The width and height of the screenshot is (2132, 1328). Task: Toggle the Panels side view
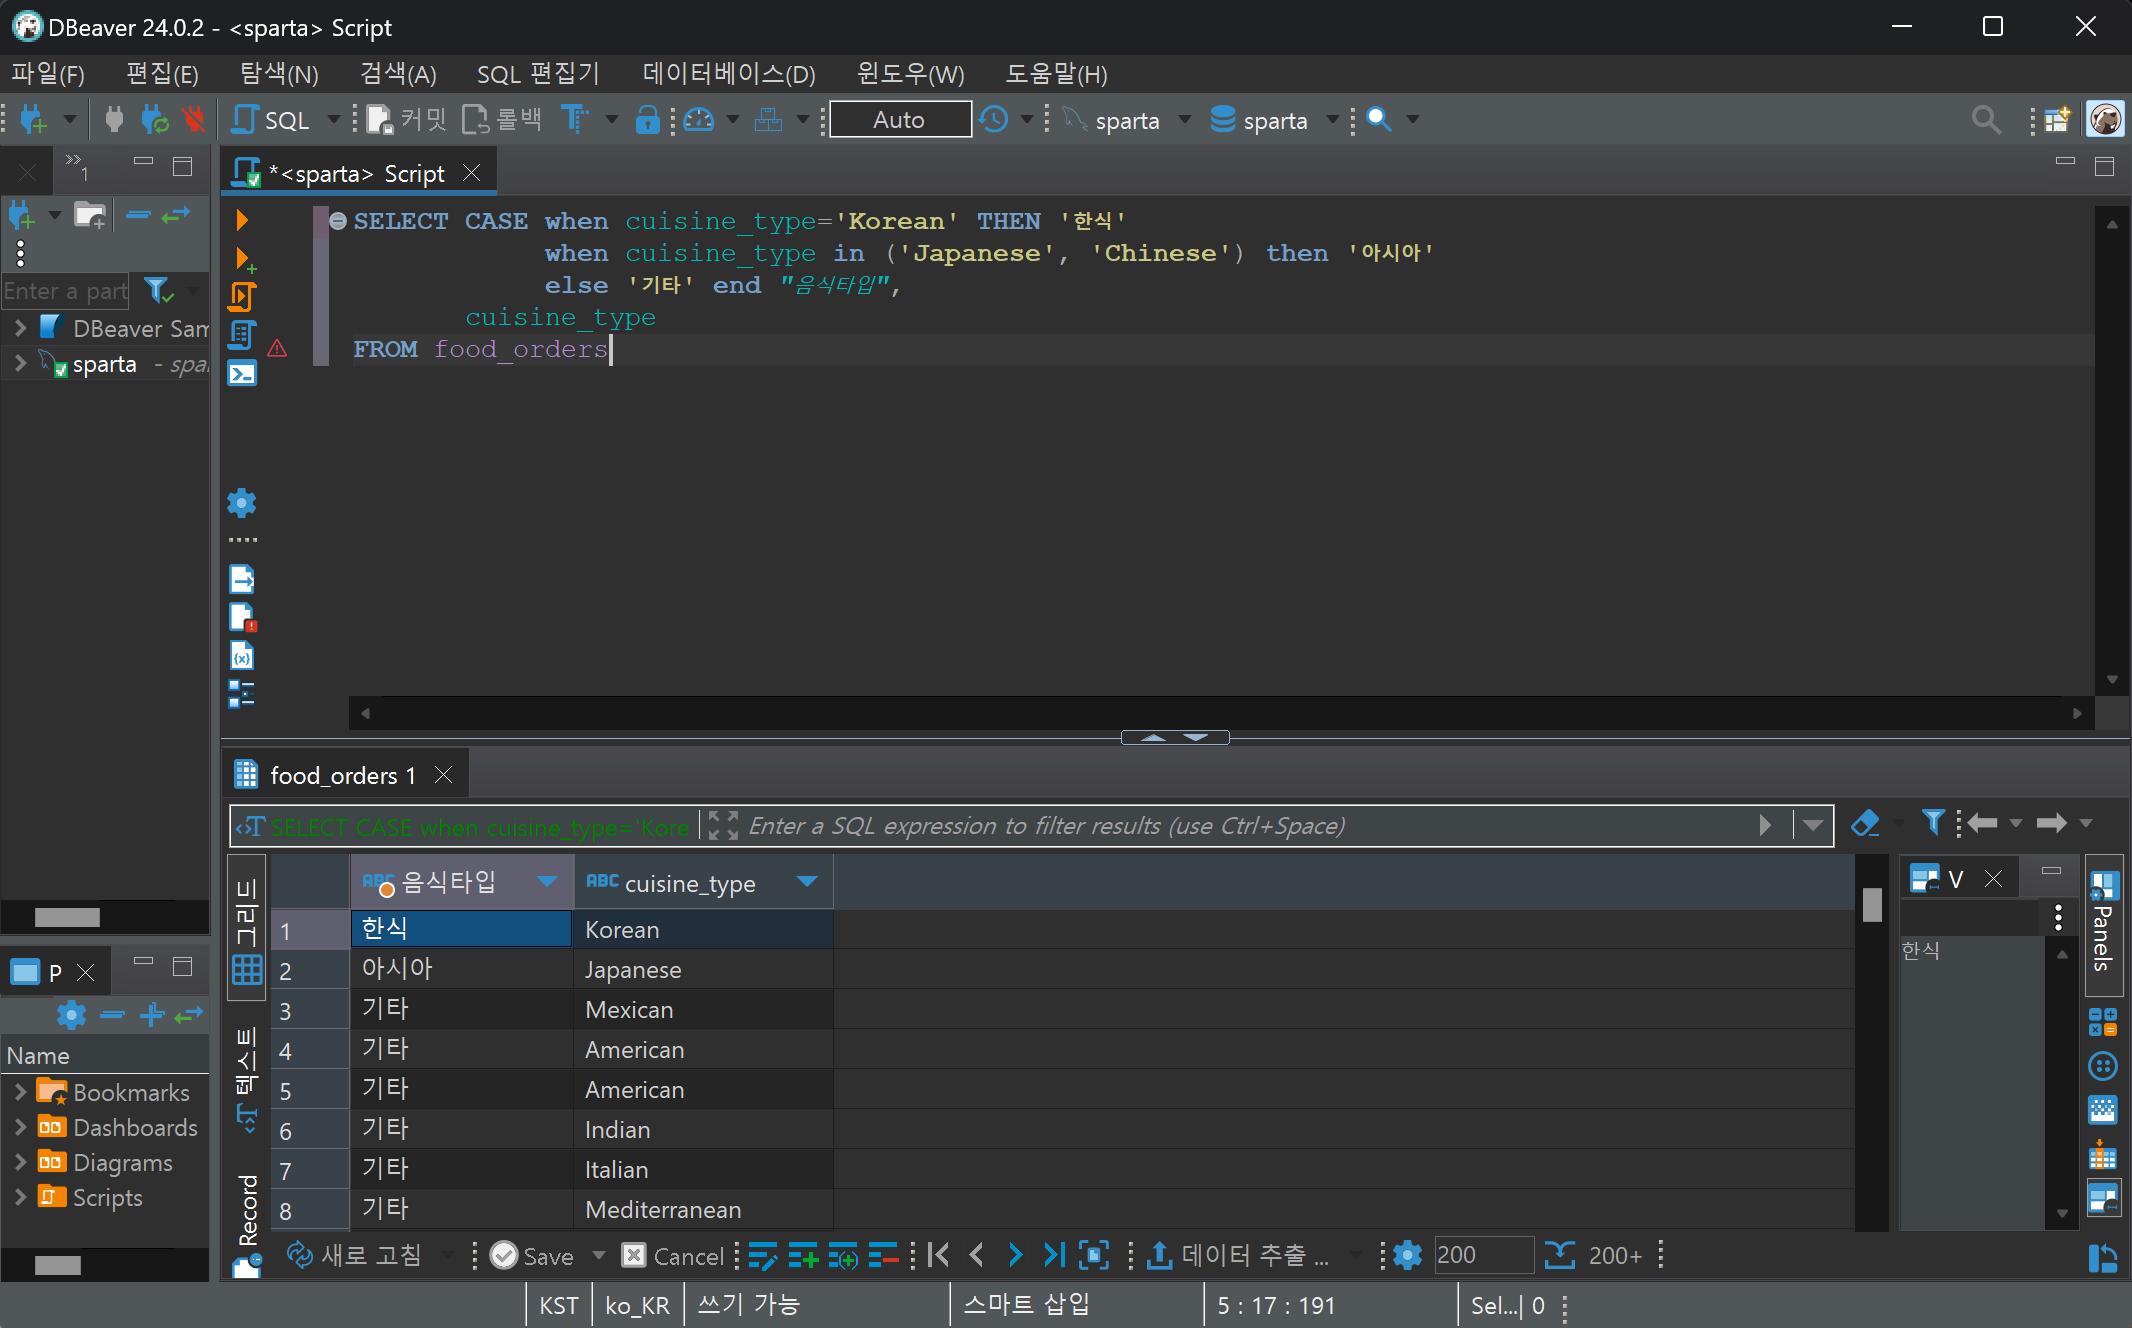tap(2102, 925)
